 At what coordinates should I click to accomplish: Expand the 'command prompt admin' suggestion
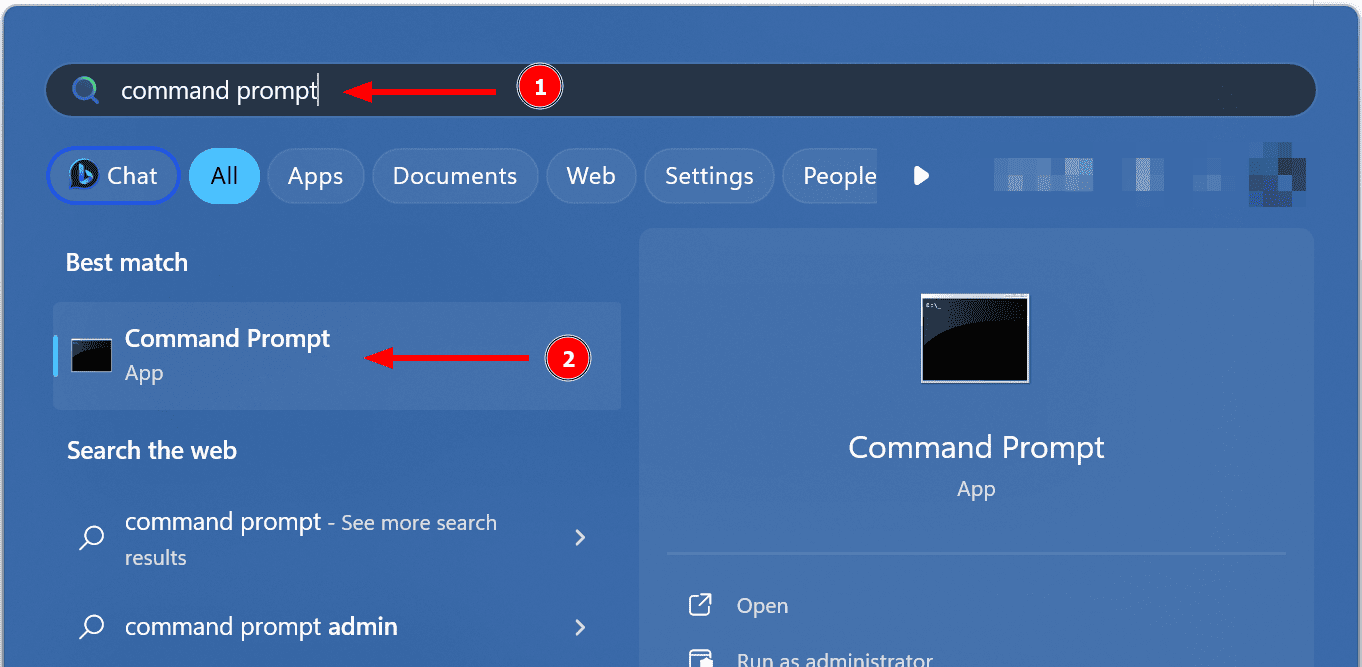tap(580, 627)
